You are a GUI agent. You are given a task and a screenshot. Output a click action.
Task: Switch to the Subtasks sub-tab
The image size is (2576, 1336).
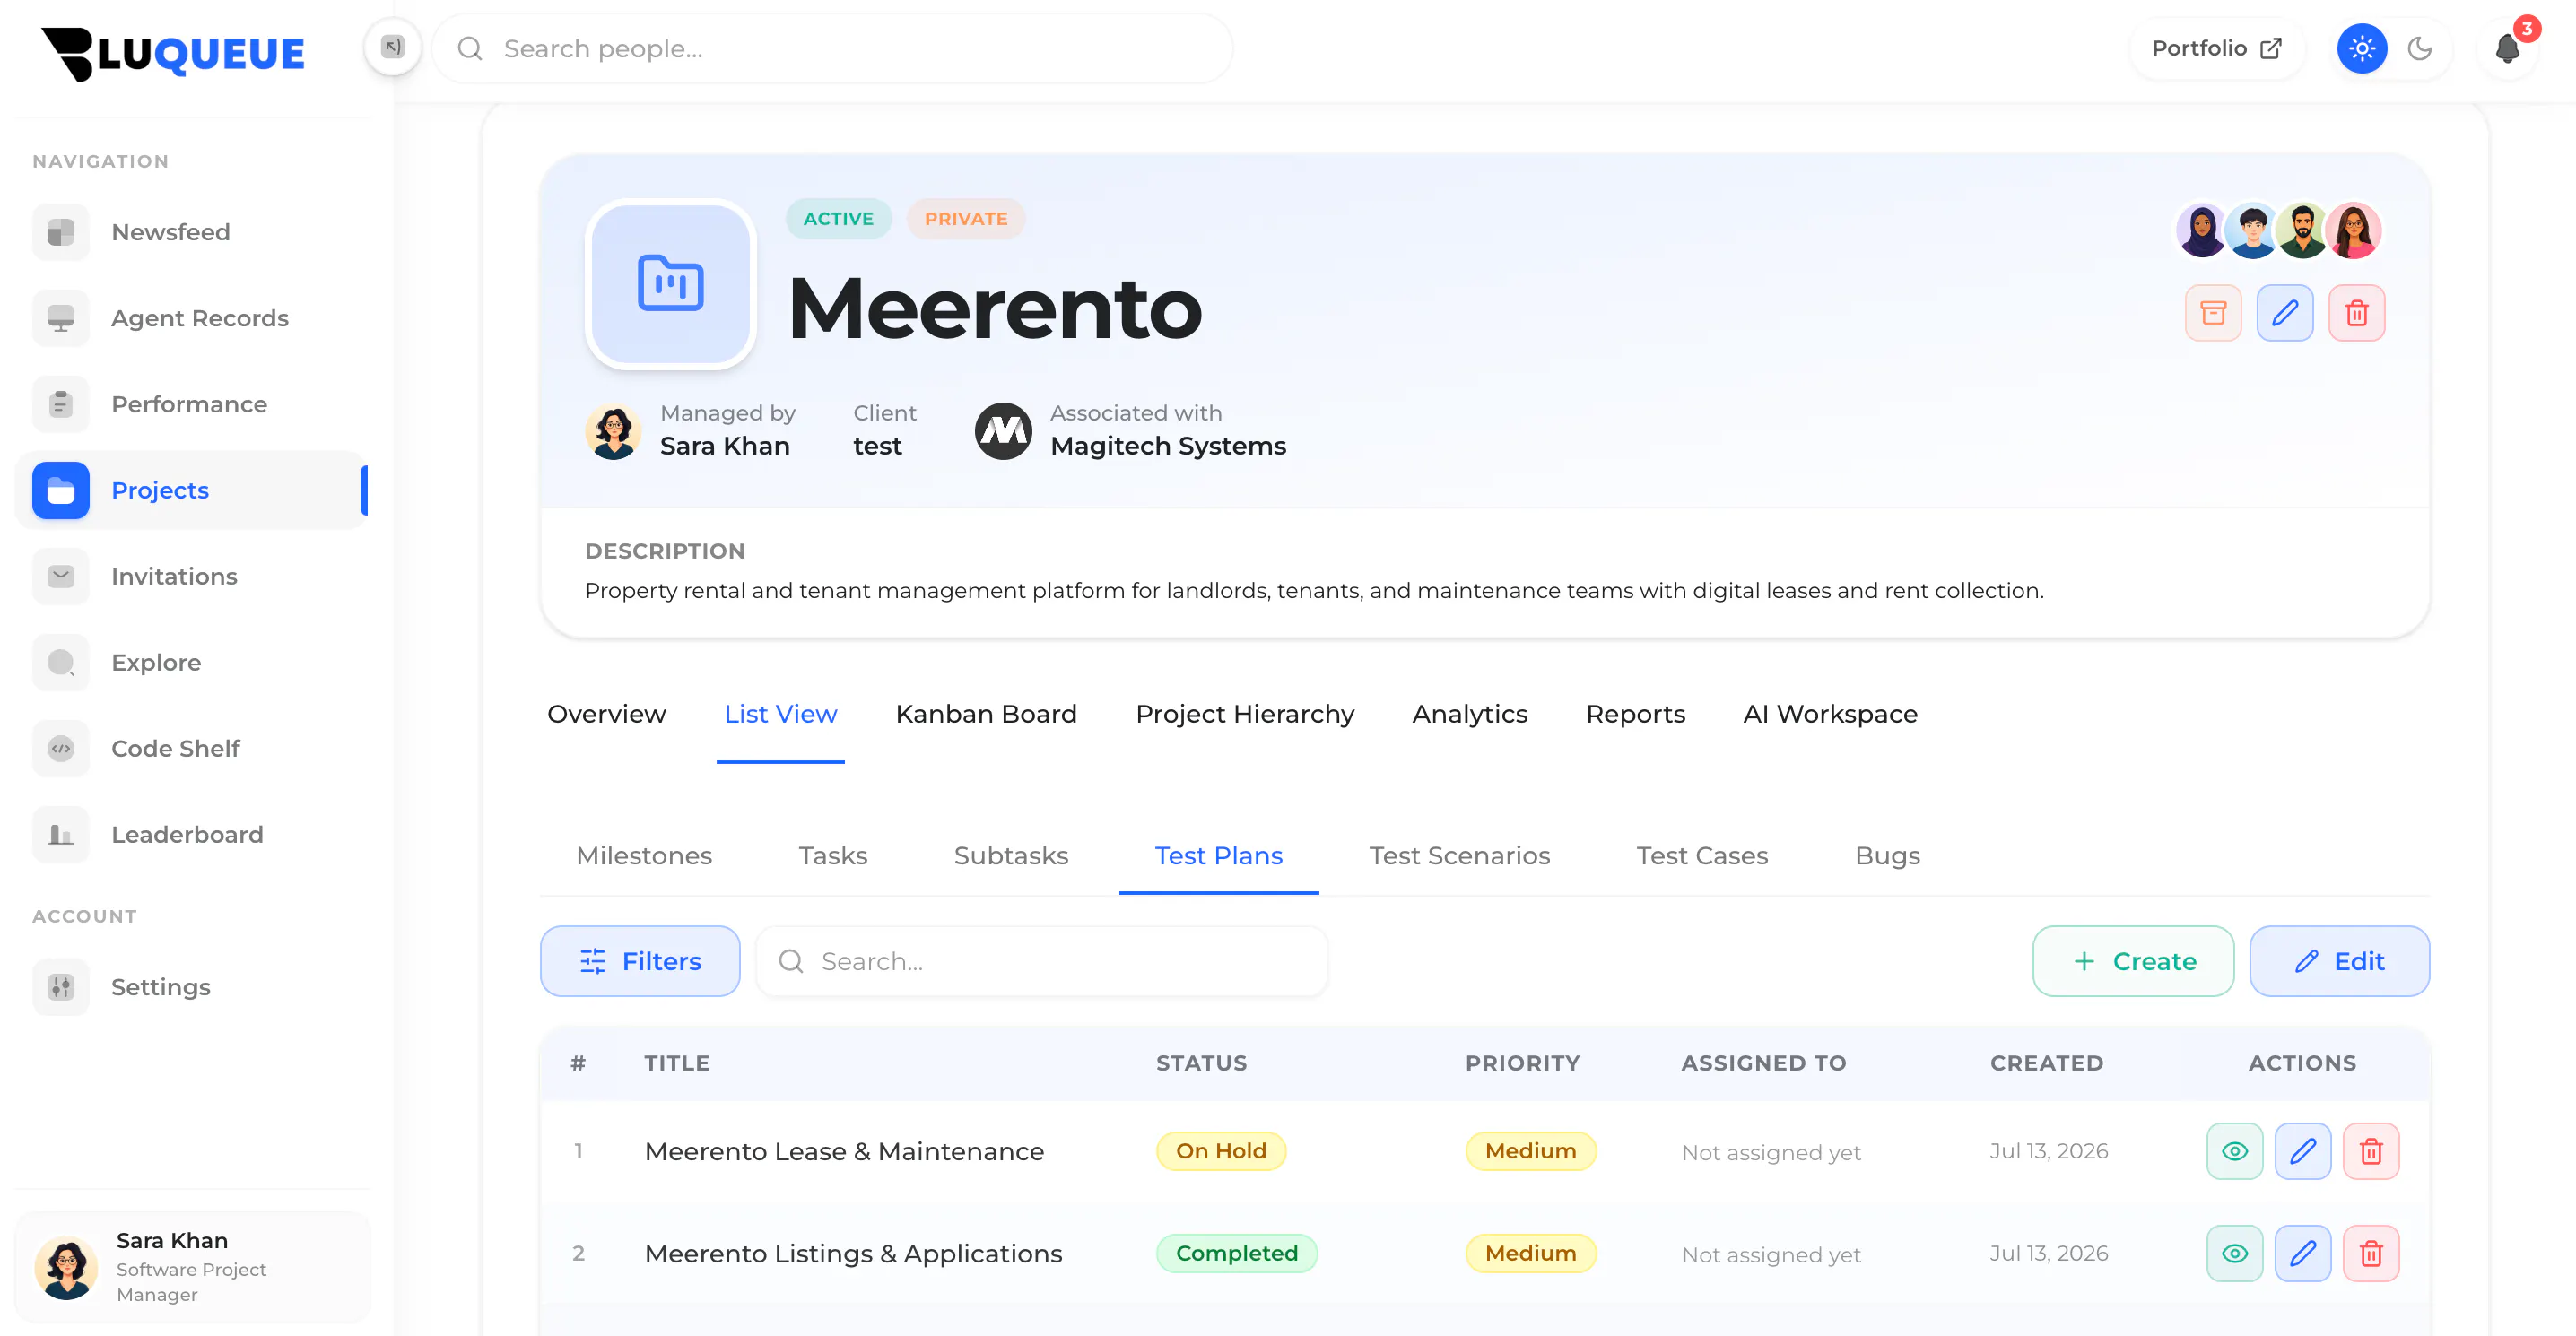point(1011,856)
